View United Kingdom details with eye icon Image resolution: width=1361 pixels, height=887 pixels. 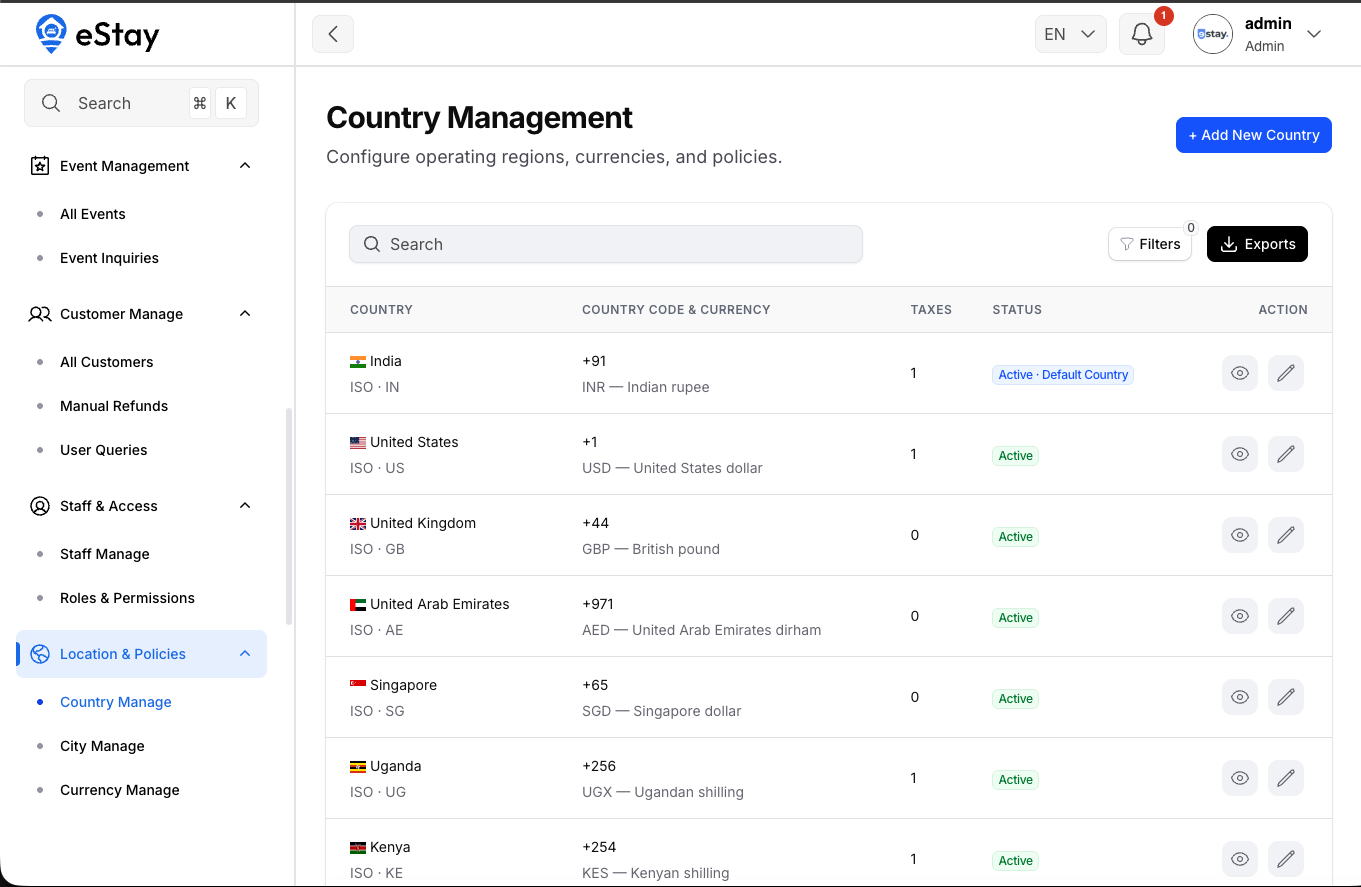click(1240, 535)
